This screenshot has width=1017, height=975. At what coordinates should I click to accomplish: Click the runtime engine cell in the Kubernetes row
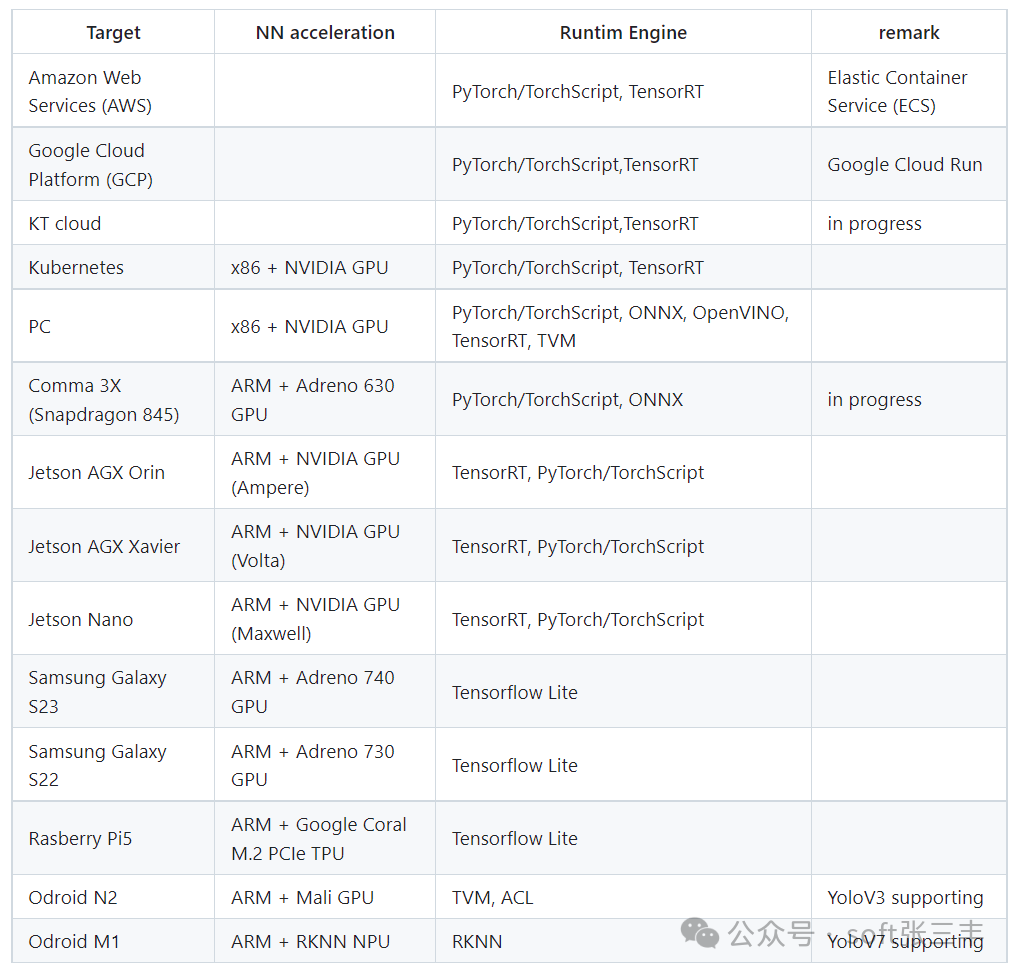(x=623, y=267)
